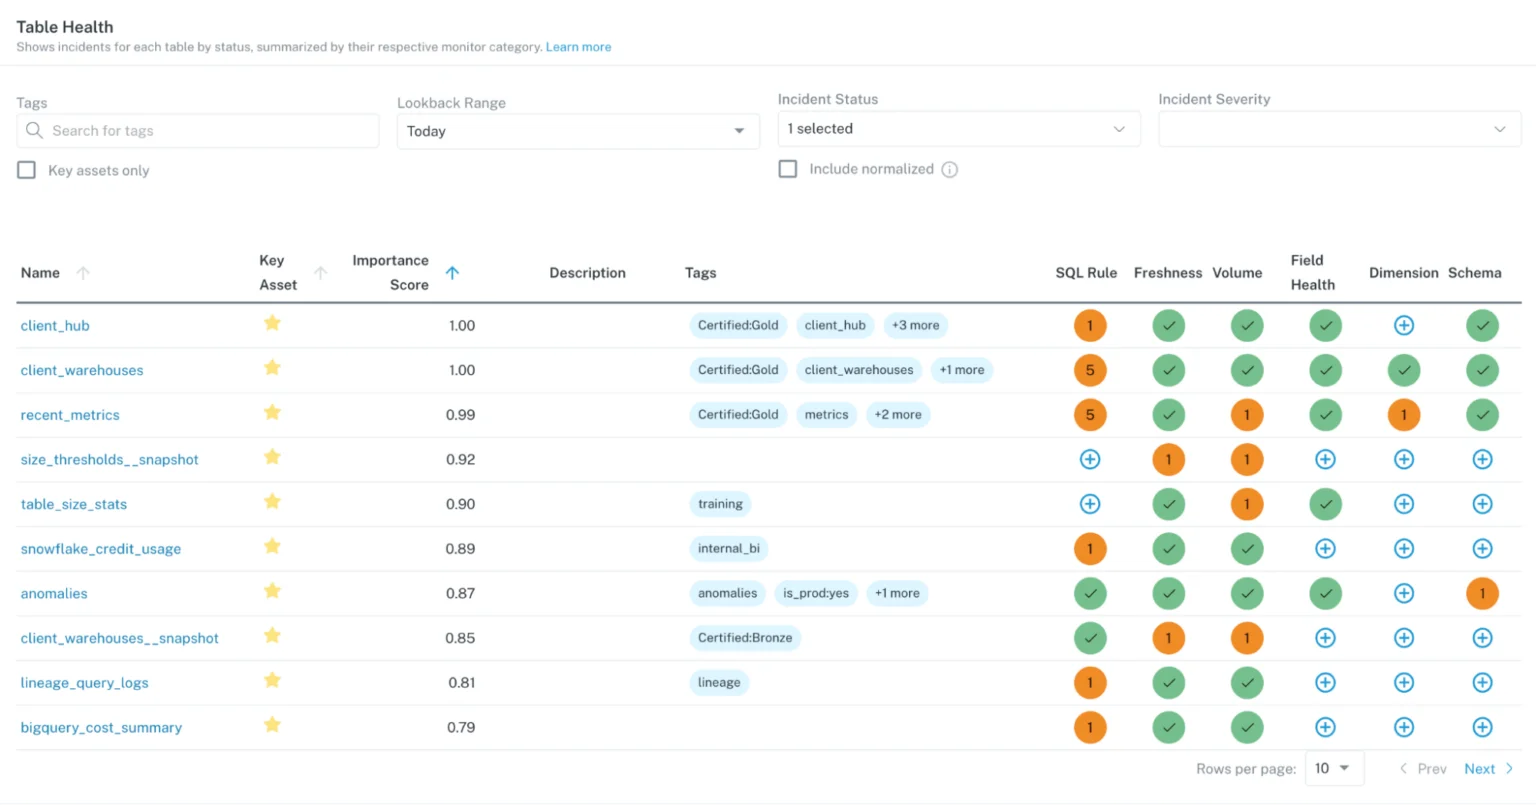The height and width of the screenshot is (805, 1536).
Task: Add Schema monitor for size_thresholds__snapshot
Action: pos(1482,459)
